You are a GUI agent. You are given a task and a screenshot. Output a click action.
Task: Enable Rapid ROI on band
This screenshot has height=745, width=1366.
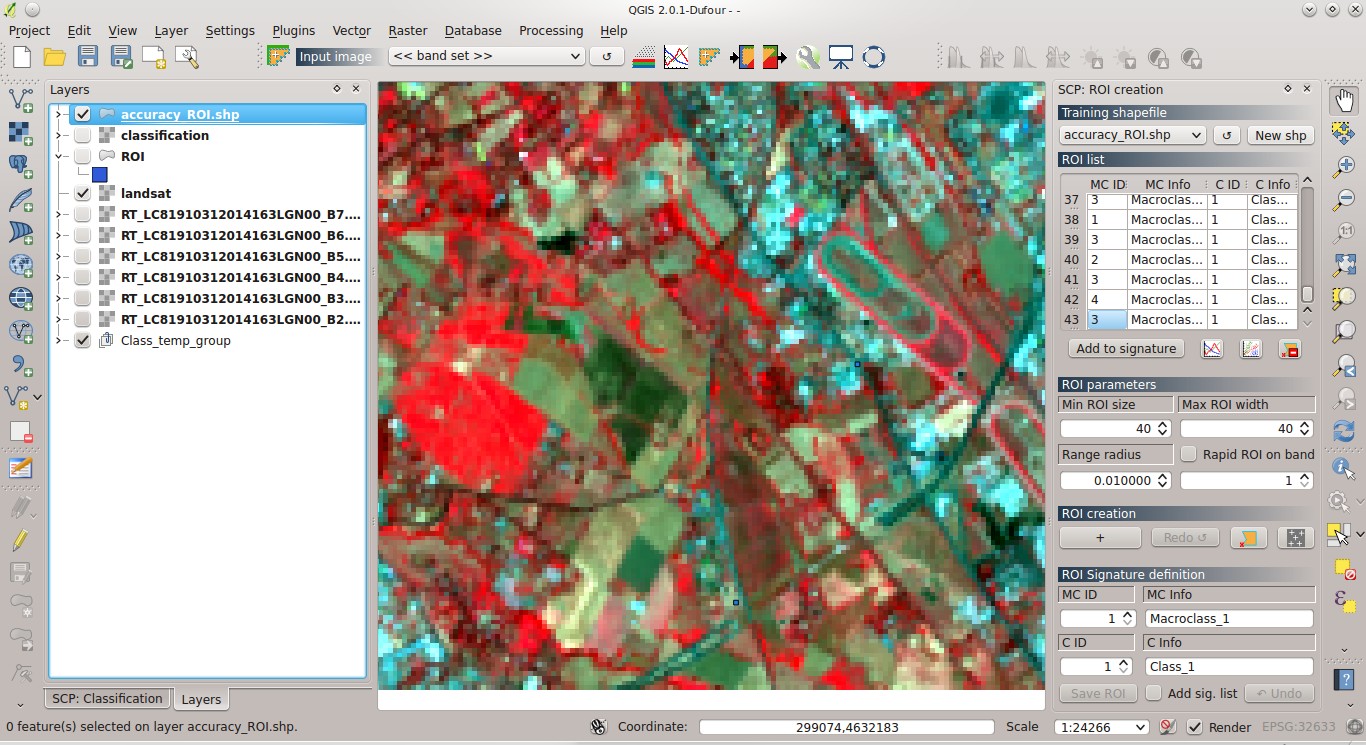[1188, 454]
